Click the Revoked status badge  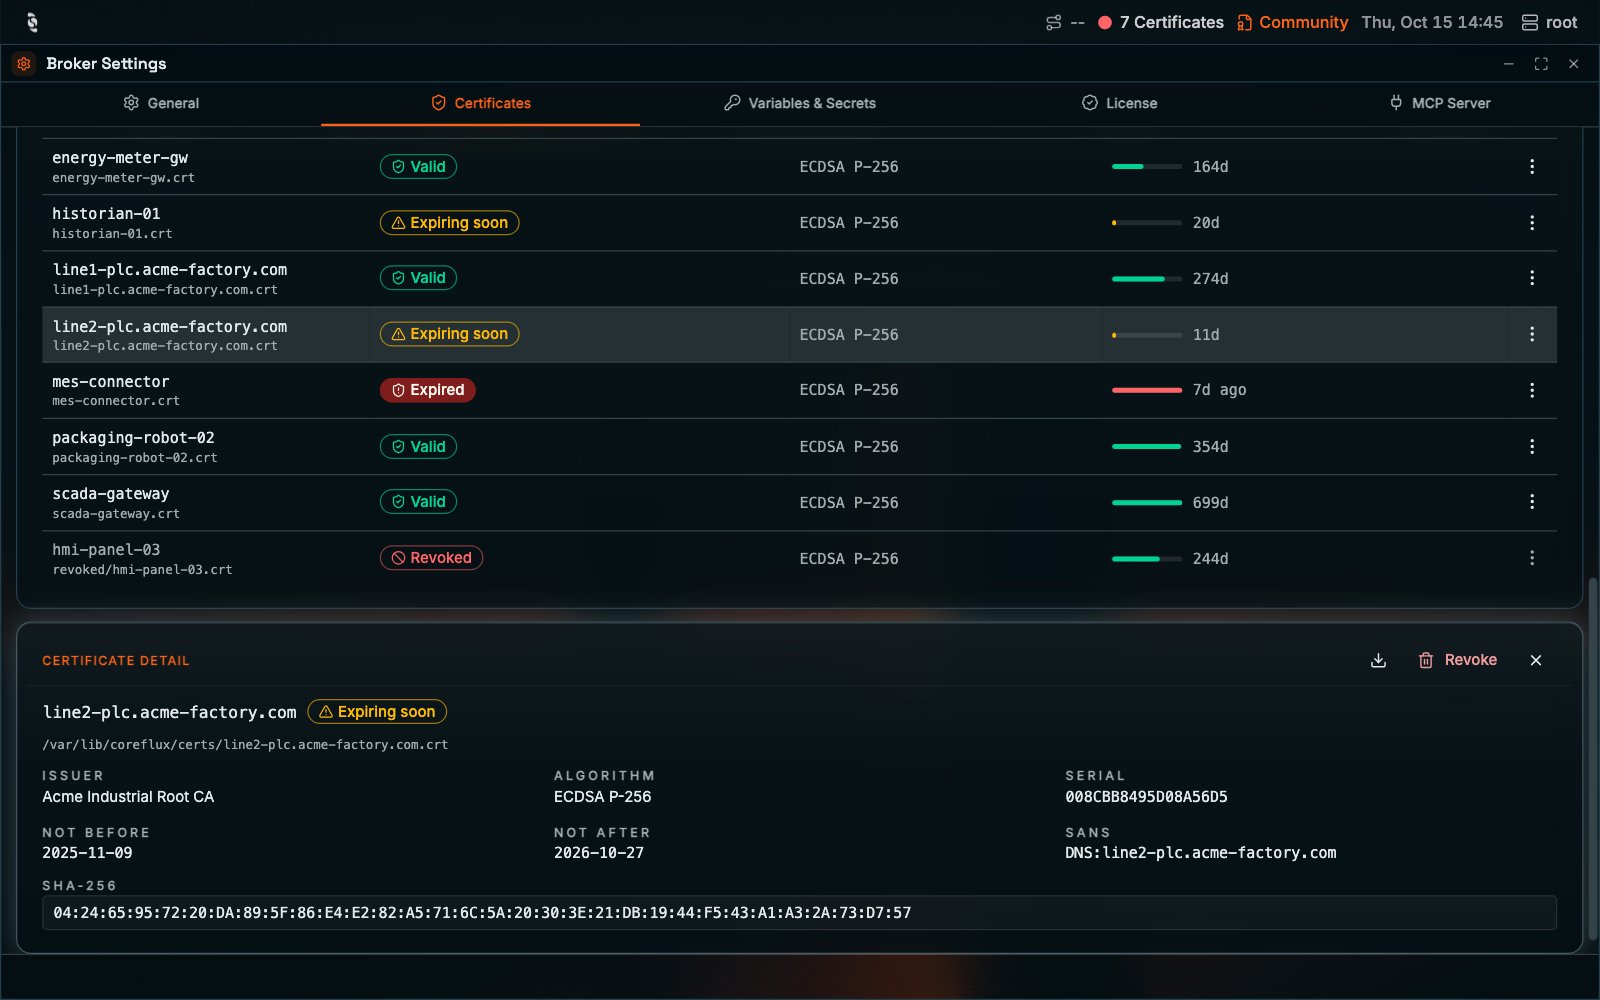tap(431, 558)
